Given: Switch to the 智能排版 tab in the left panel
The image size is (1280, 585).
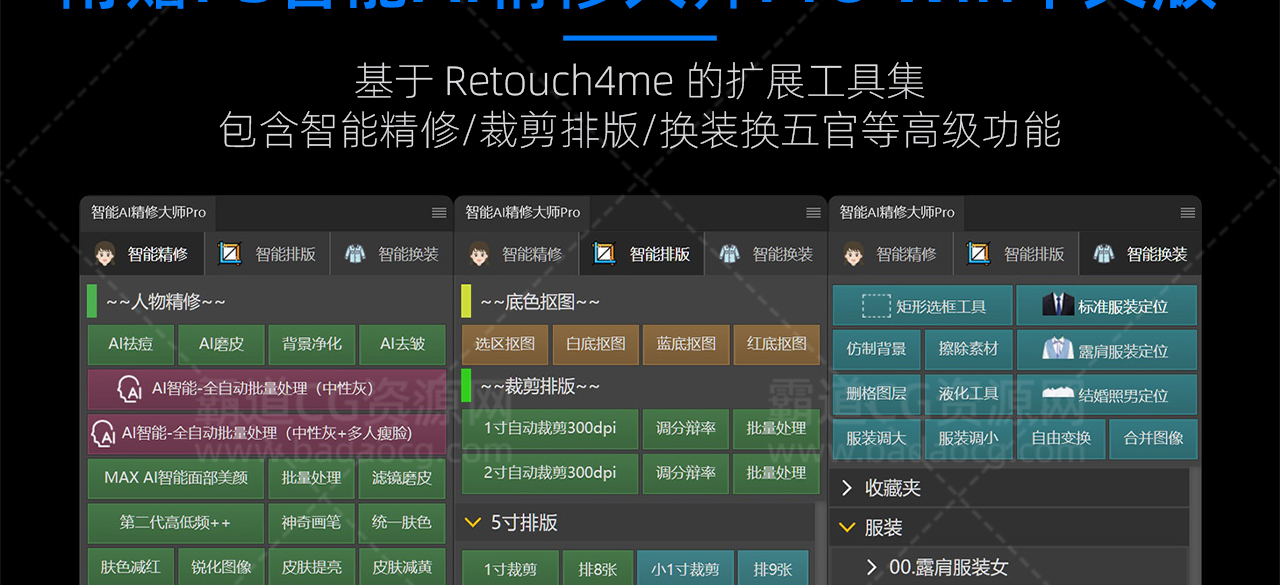Looking at the screenshot, I should [271, 254].
